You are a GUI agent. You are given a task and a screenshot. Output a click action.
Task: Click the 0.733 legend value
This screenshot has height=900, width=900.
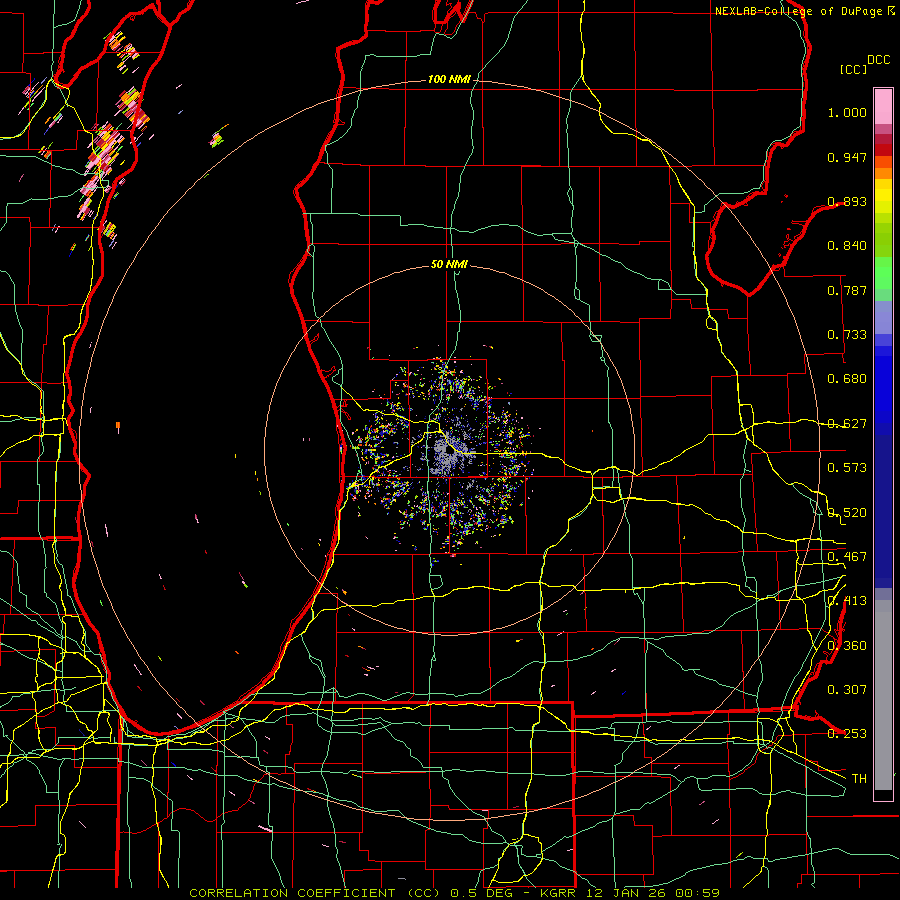(x=847, y=335)
